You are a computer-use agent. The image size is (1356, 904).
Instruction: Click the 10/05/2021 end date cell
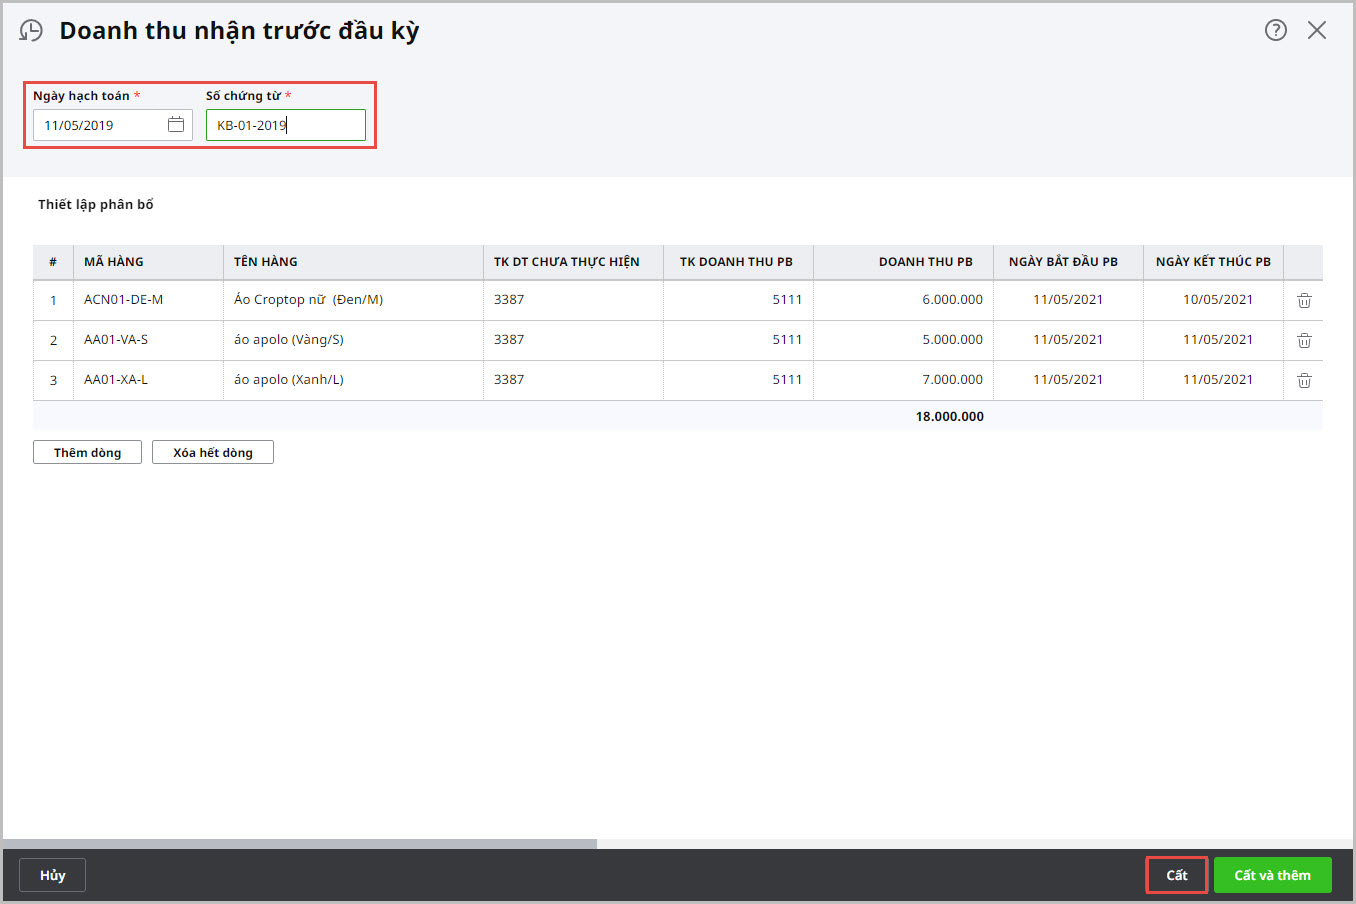pyautogui.click(x=1217, y=300)
